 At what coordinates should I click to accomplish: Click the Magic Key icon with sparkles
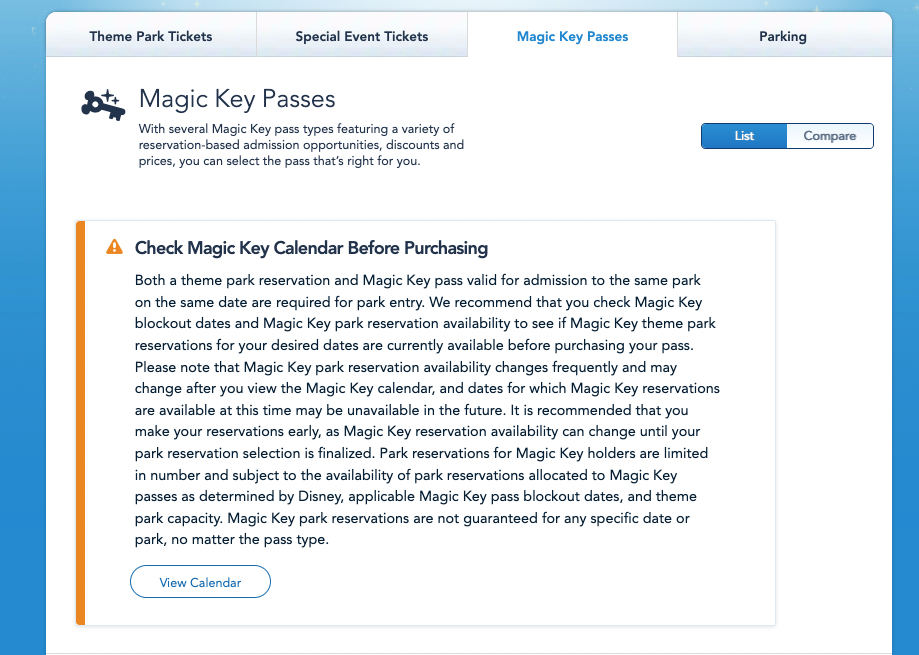point(102,103)
